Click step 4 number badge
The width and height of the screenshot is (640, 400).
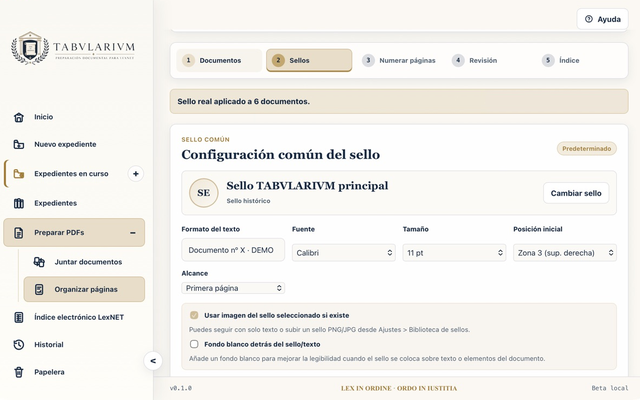pyautogui.click(x=458, y=60)
